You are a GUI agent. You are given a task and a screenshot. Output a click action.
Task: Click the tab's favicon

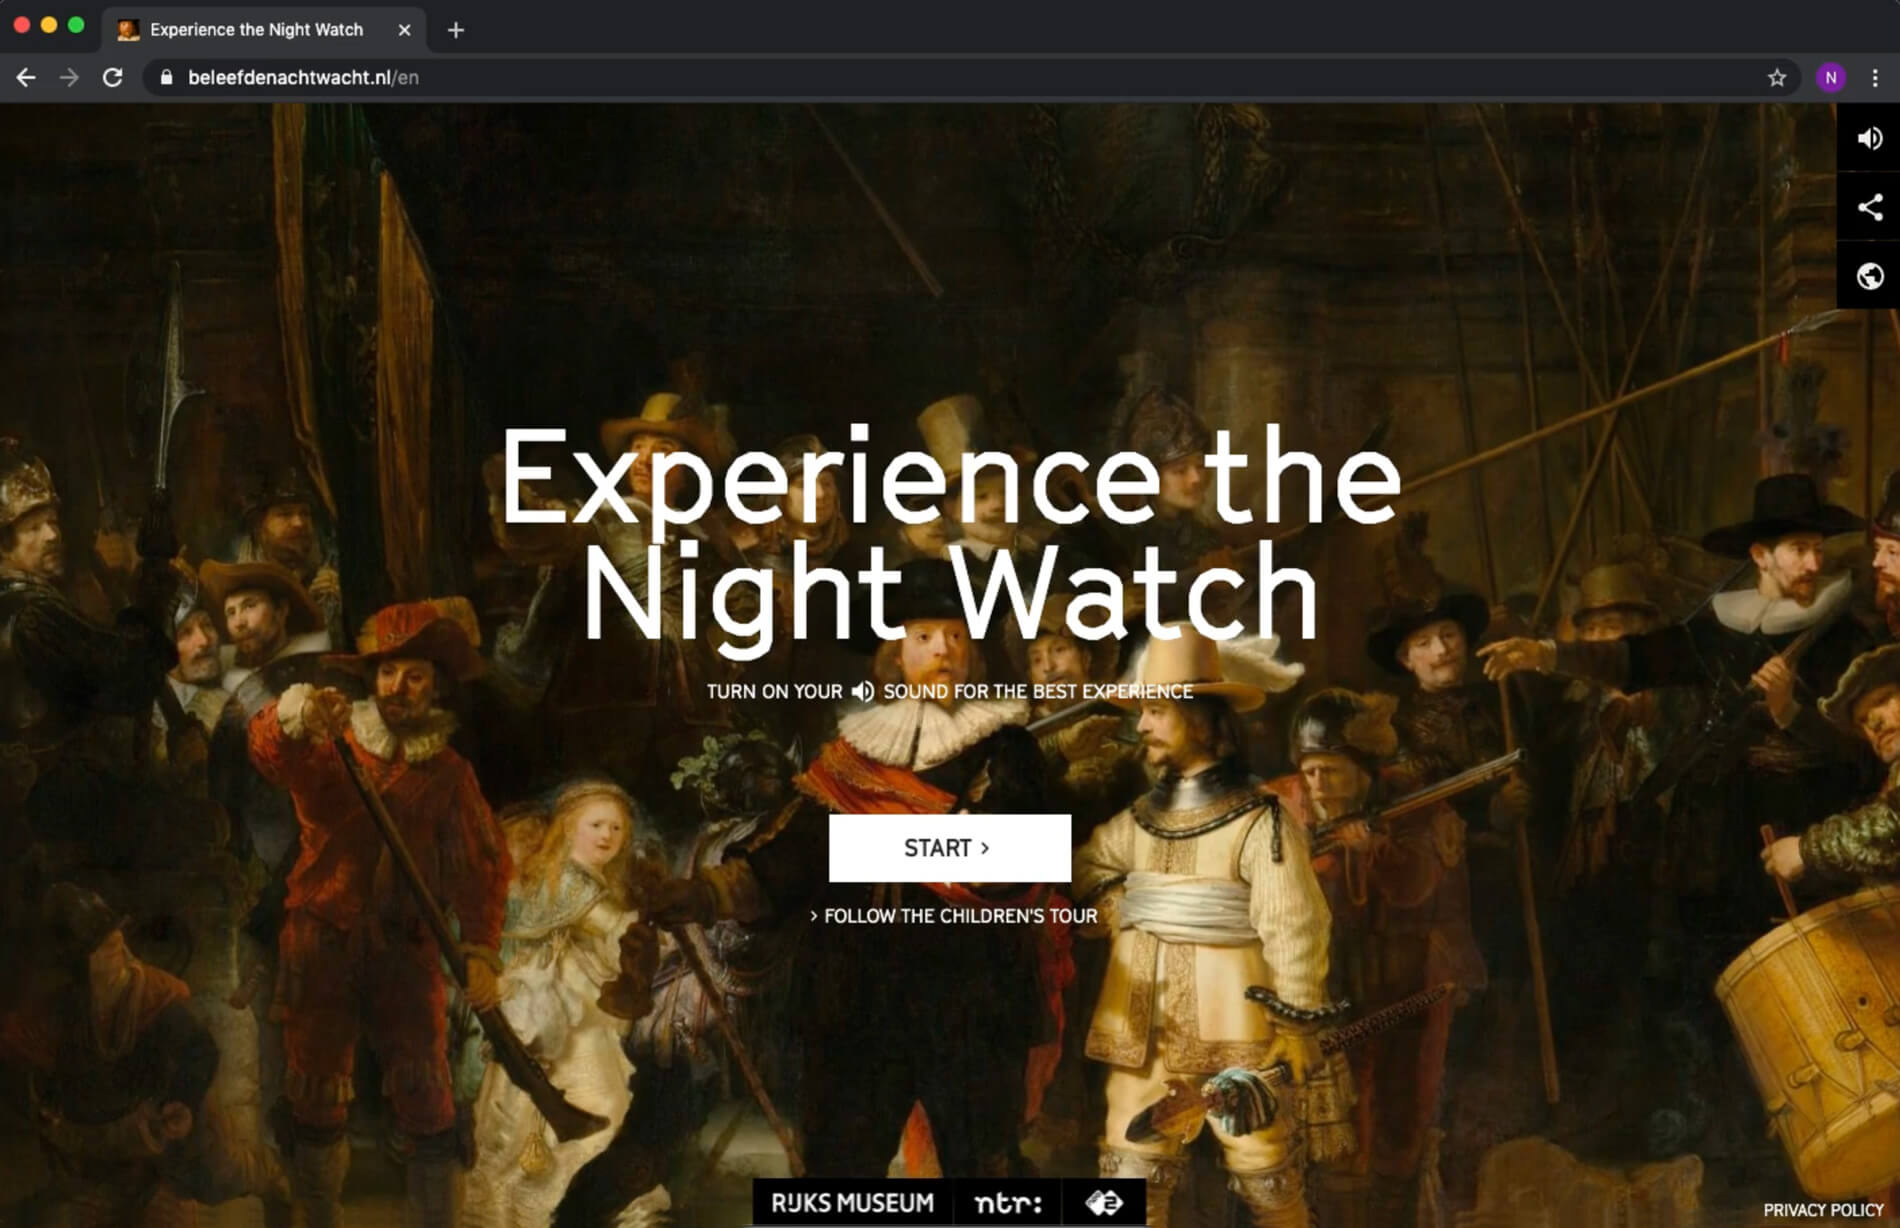coord(128,30)
